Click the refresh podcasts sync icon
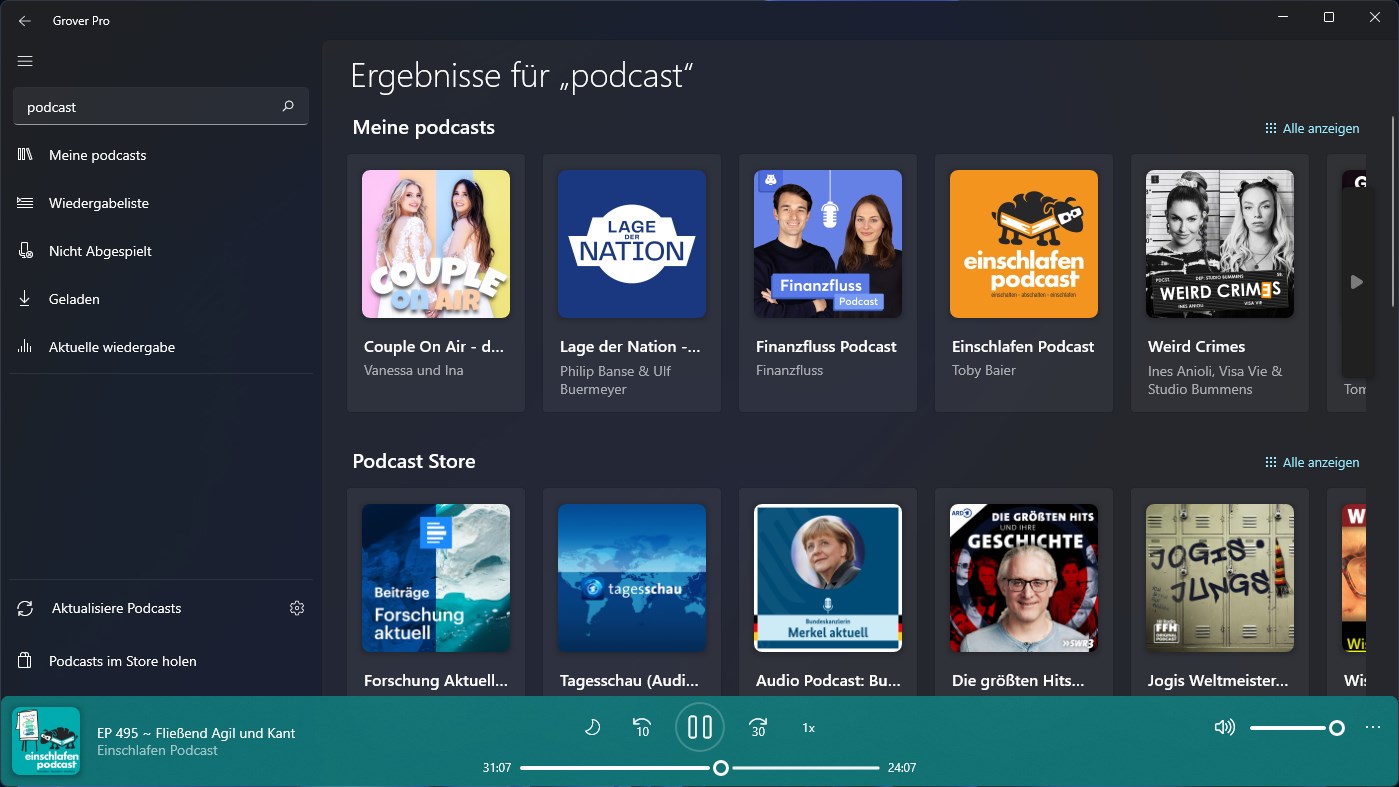Screen dimensions: 1399x787 (26, 608)
